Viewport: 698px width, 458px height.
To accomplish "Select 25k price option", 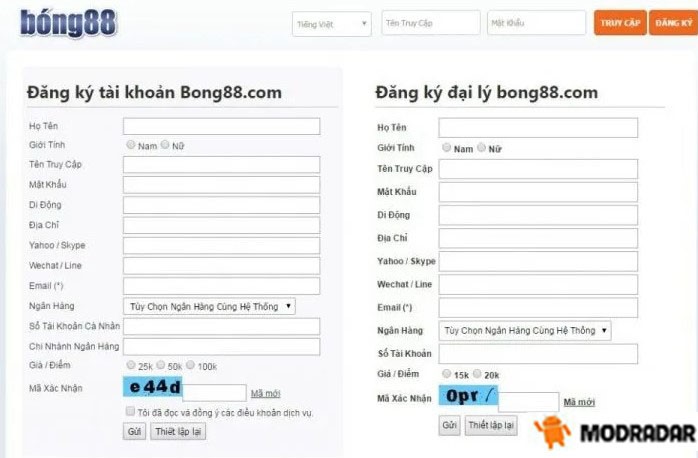I will point(130,365).
